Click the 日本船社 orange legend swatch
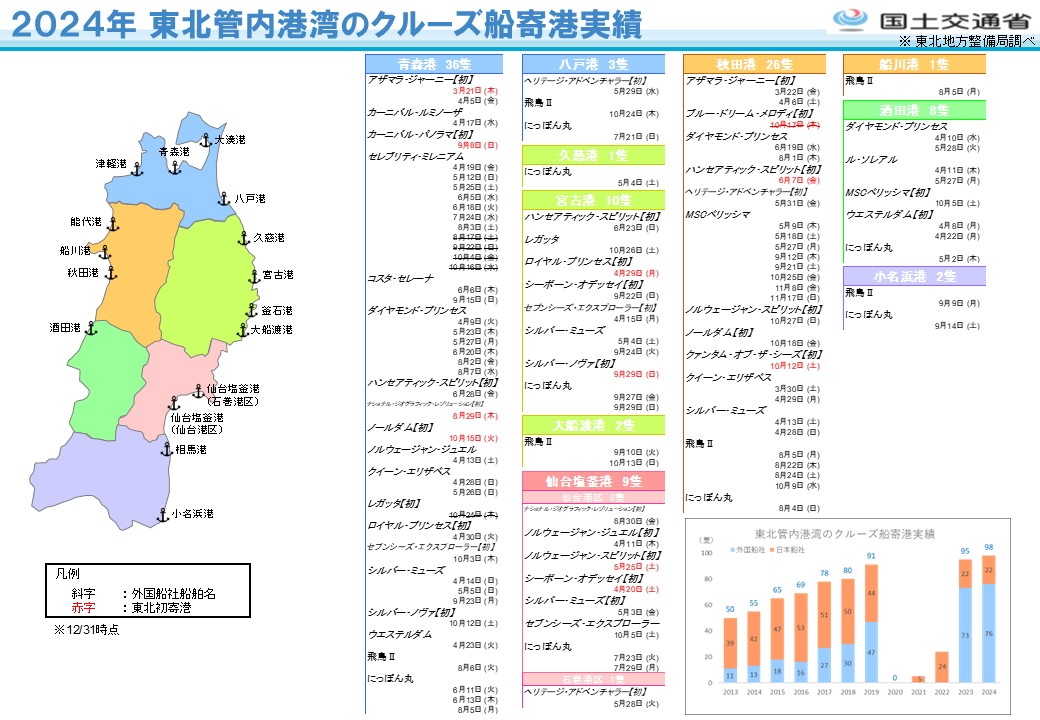 tap(772, 550)
